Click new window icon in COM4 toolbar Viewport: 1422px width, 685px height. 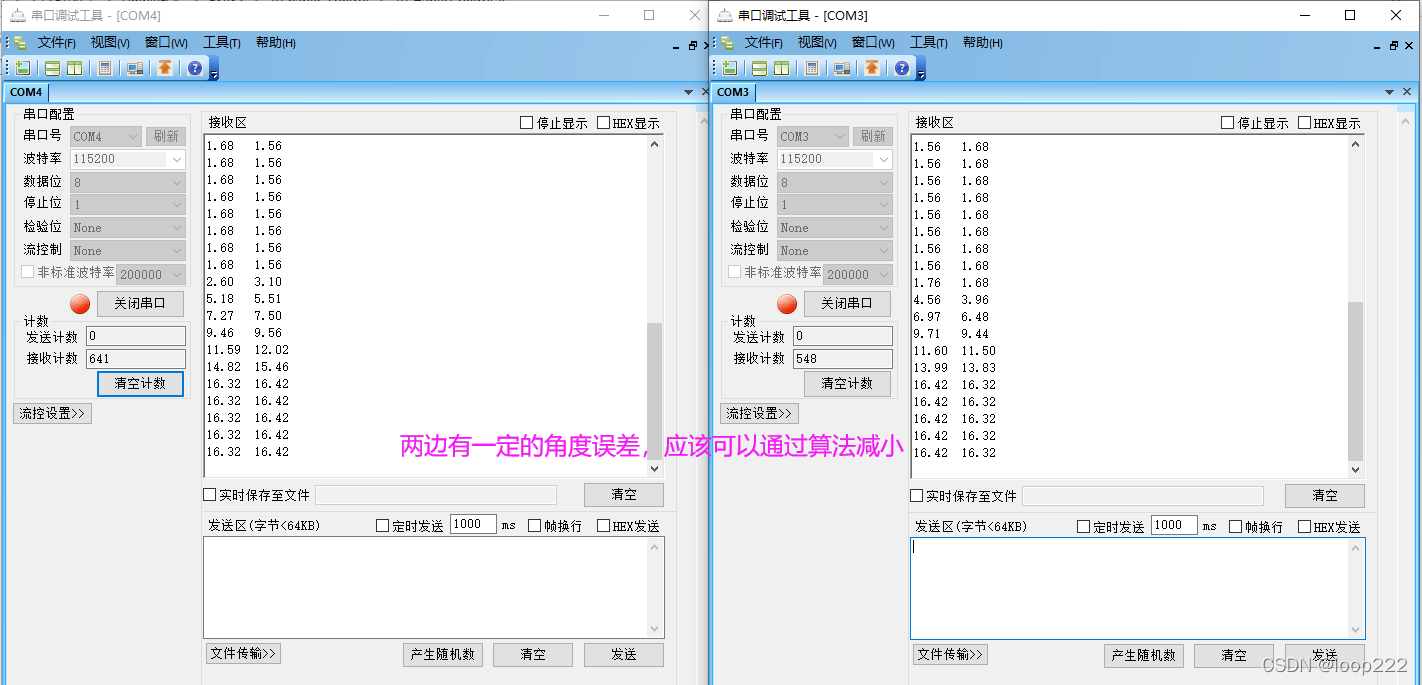[23, 68]
